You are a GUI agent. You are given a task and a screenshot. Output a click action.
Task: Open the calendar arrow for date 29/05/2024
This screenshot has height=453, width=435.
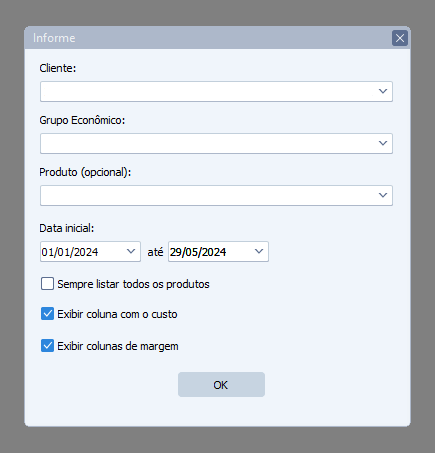click(259, 251)
